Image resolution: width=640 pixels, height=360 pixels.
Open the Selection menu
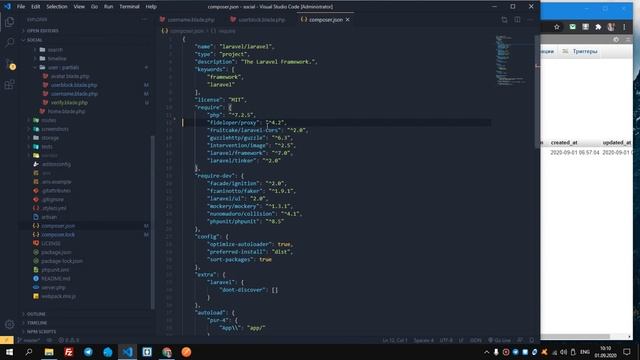click(57, 7)
